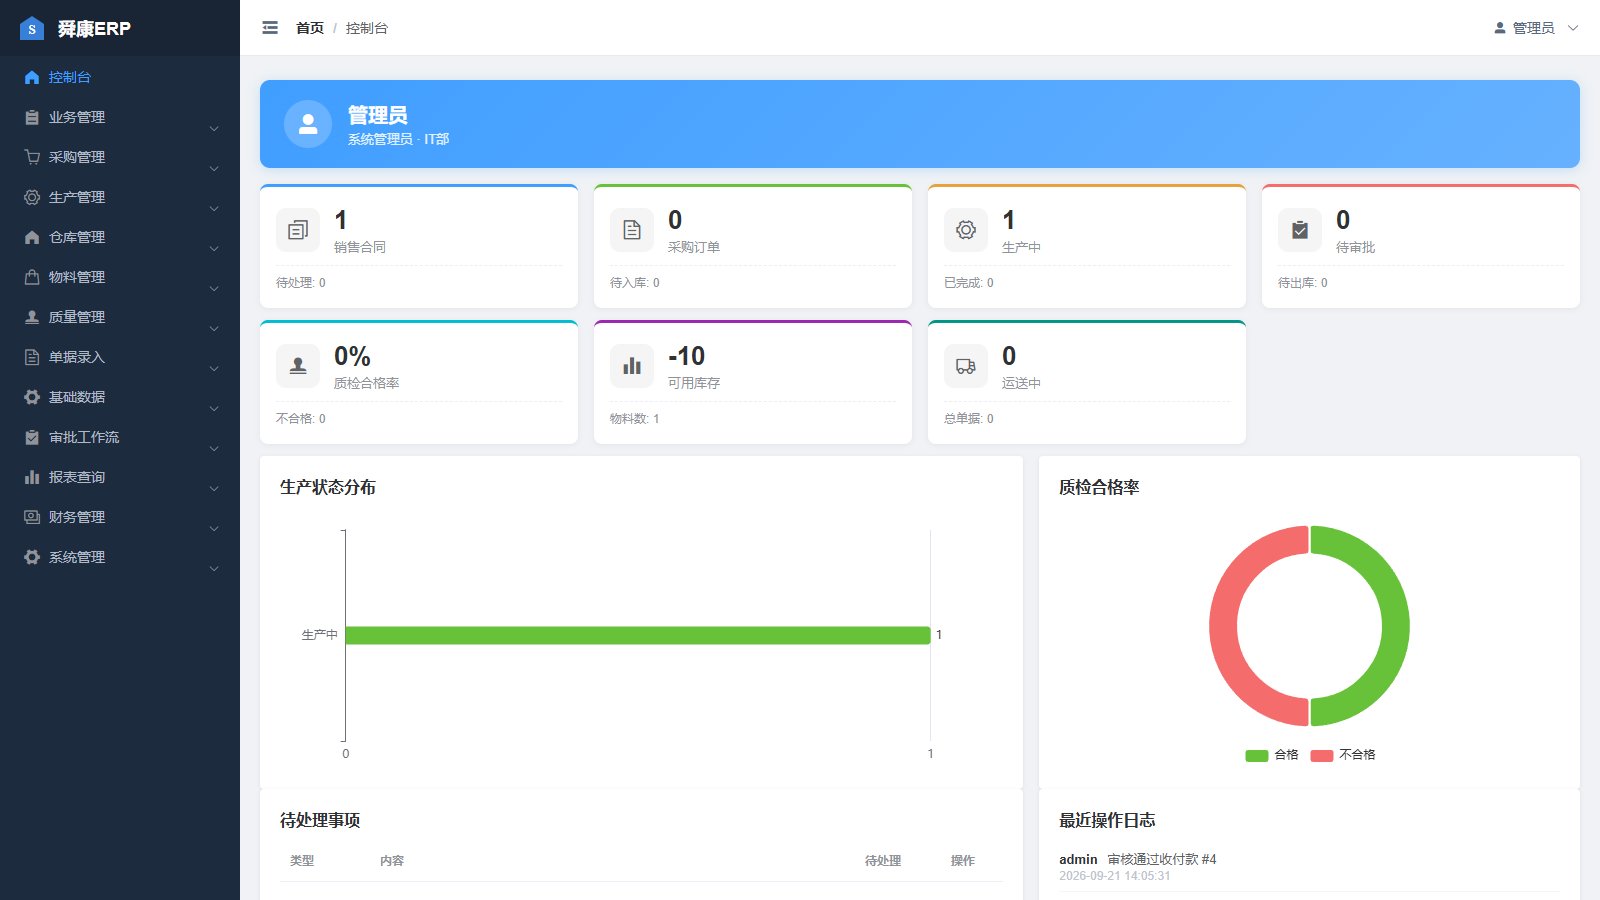Viewport: 1600px width, 900px height.
Task: Click the 销售合同 card icon
Action: (x=298, y=230)
